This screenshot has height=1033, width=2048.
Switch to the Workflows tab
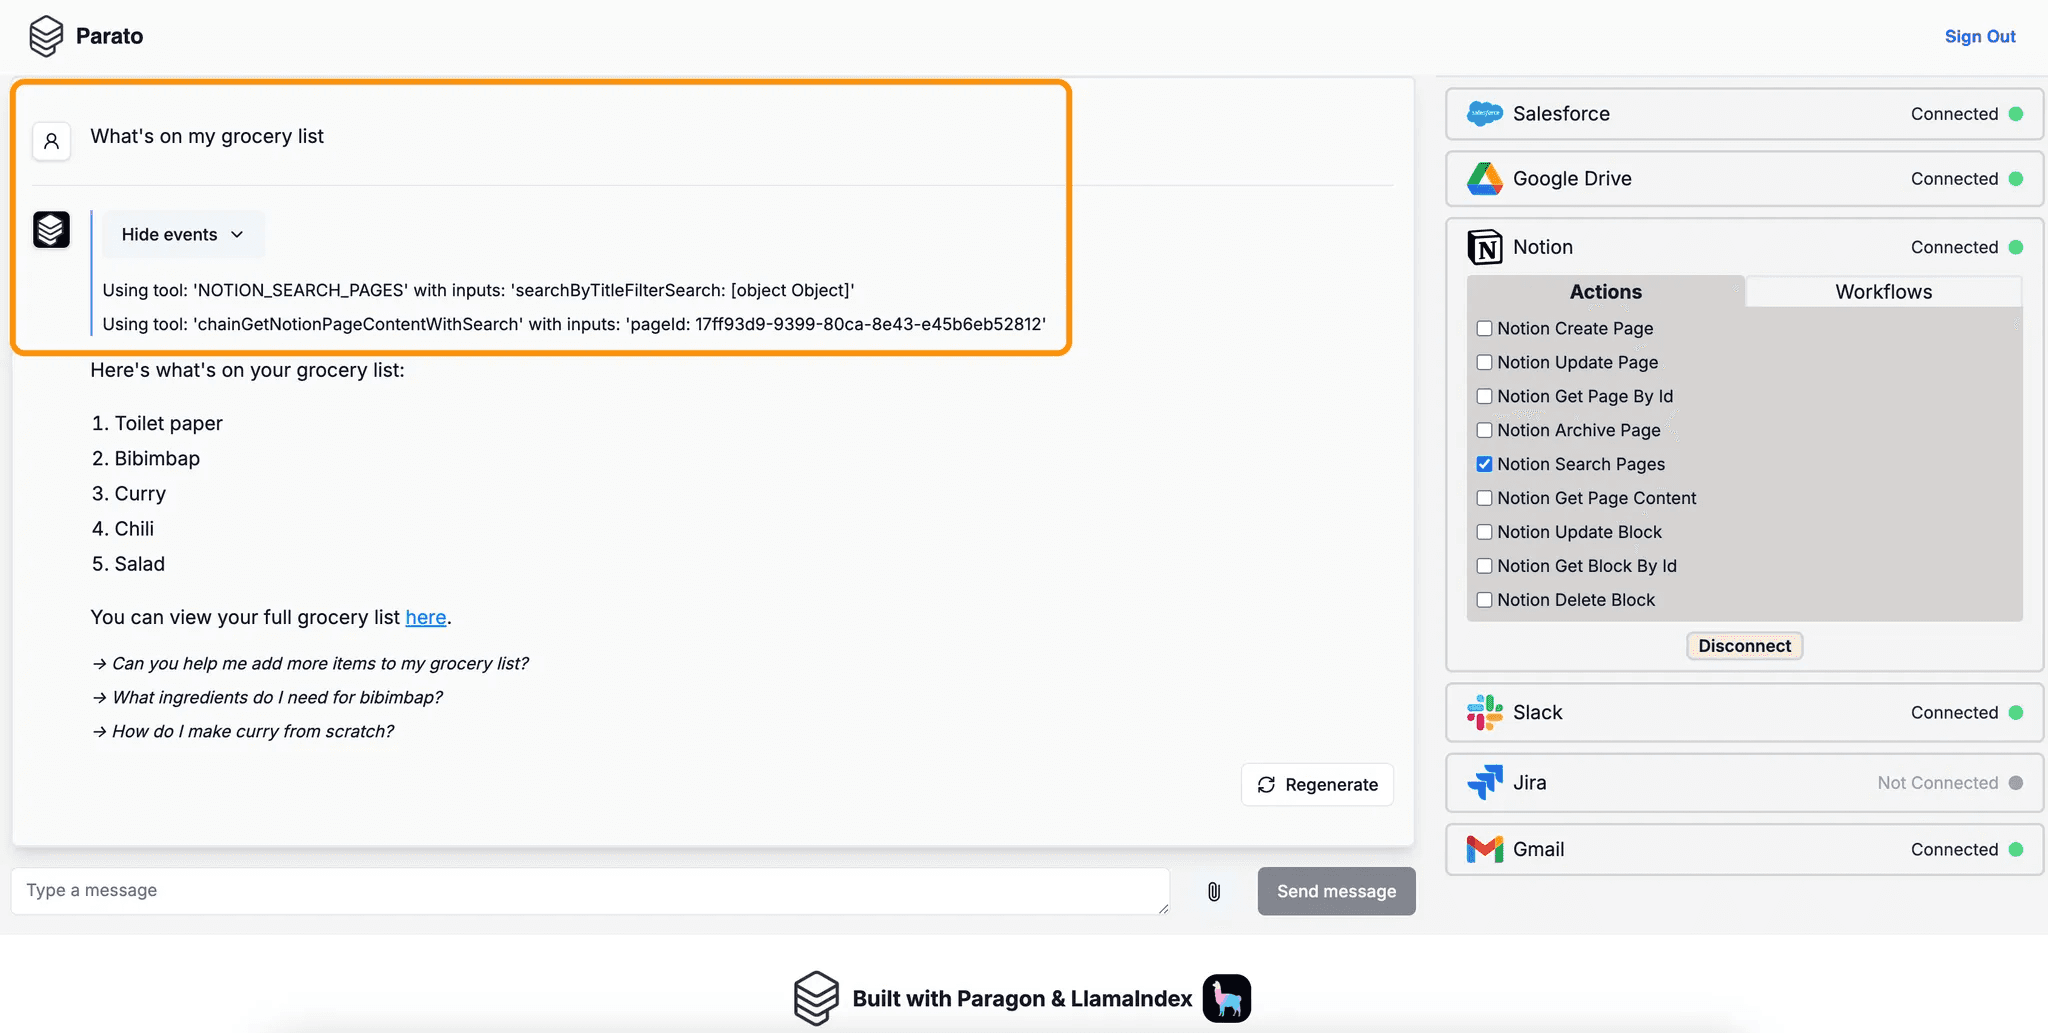1883,292
